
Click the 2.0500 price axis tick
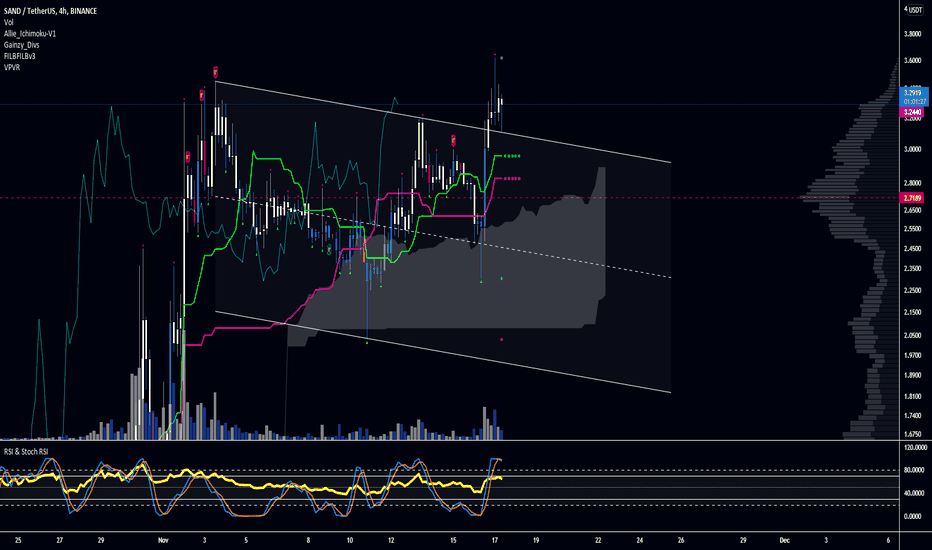[x=912, y=335]
